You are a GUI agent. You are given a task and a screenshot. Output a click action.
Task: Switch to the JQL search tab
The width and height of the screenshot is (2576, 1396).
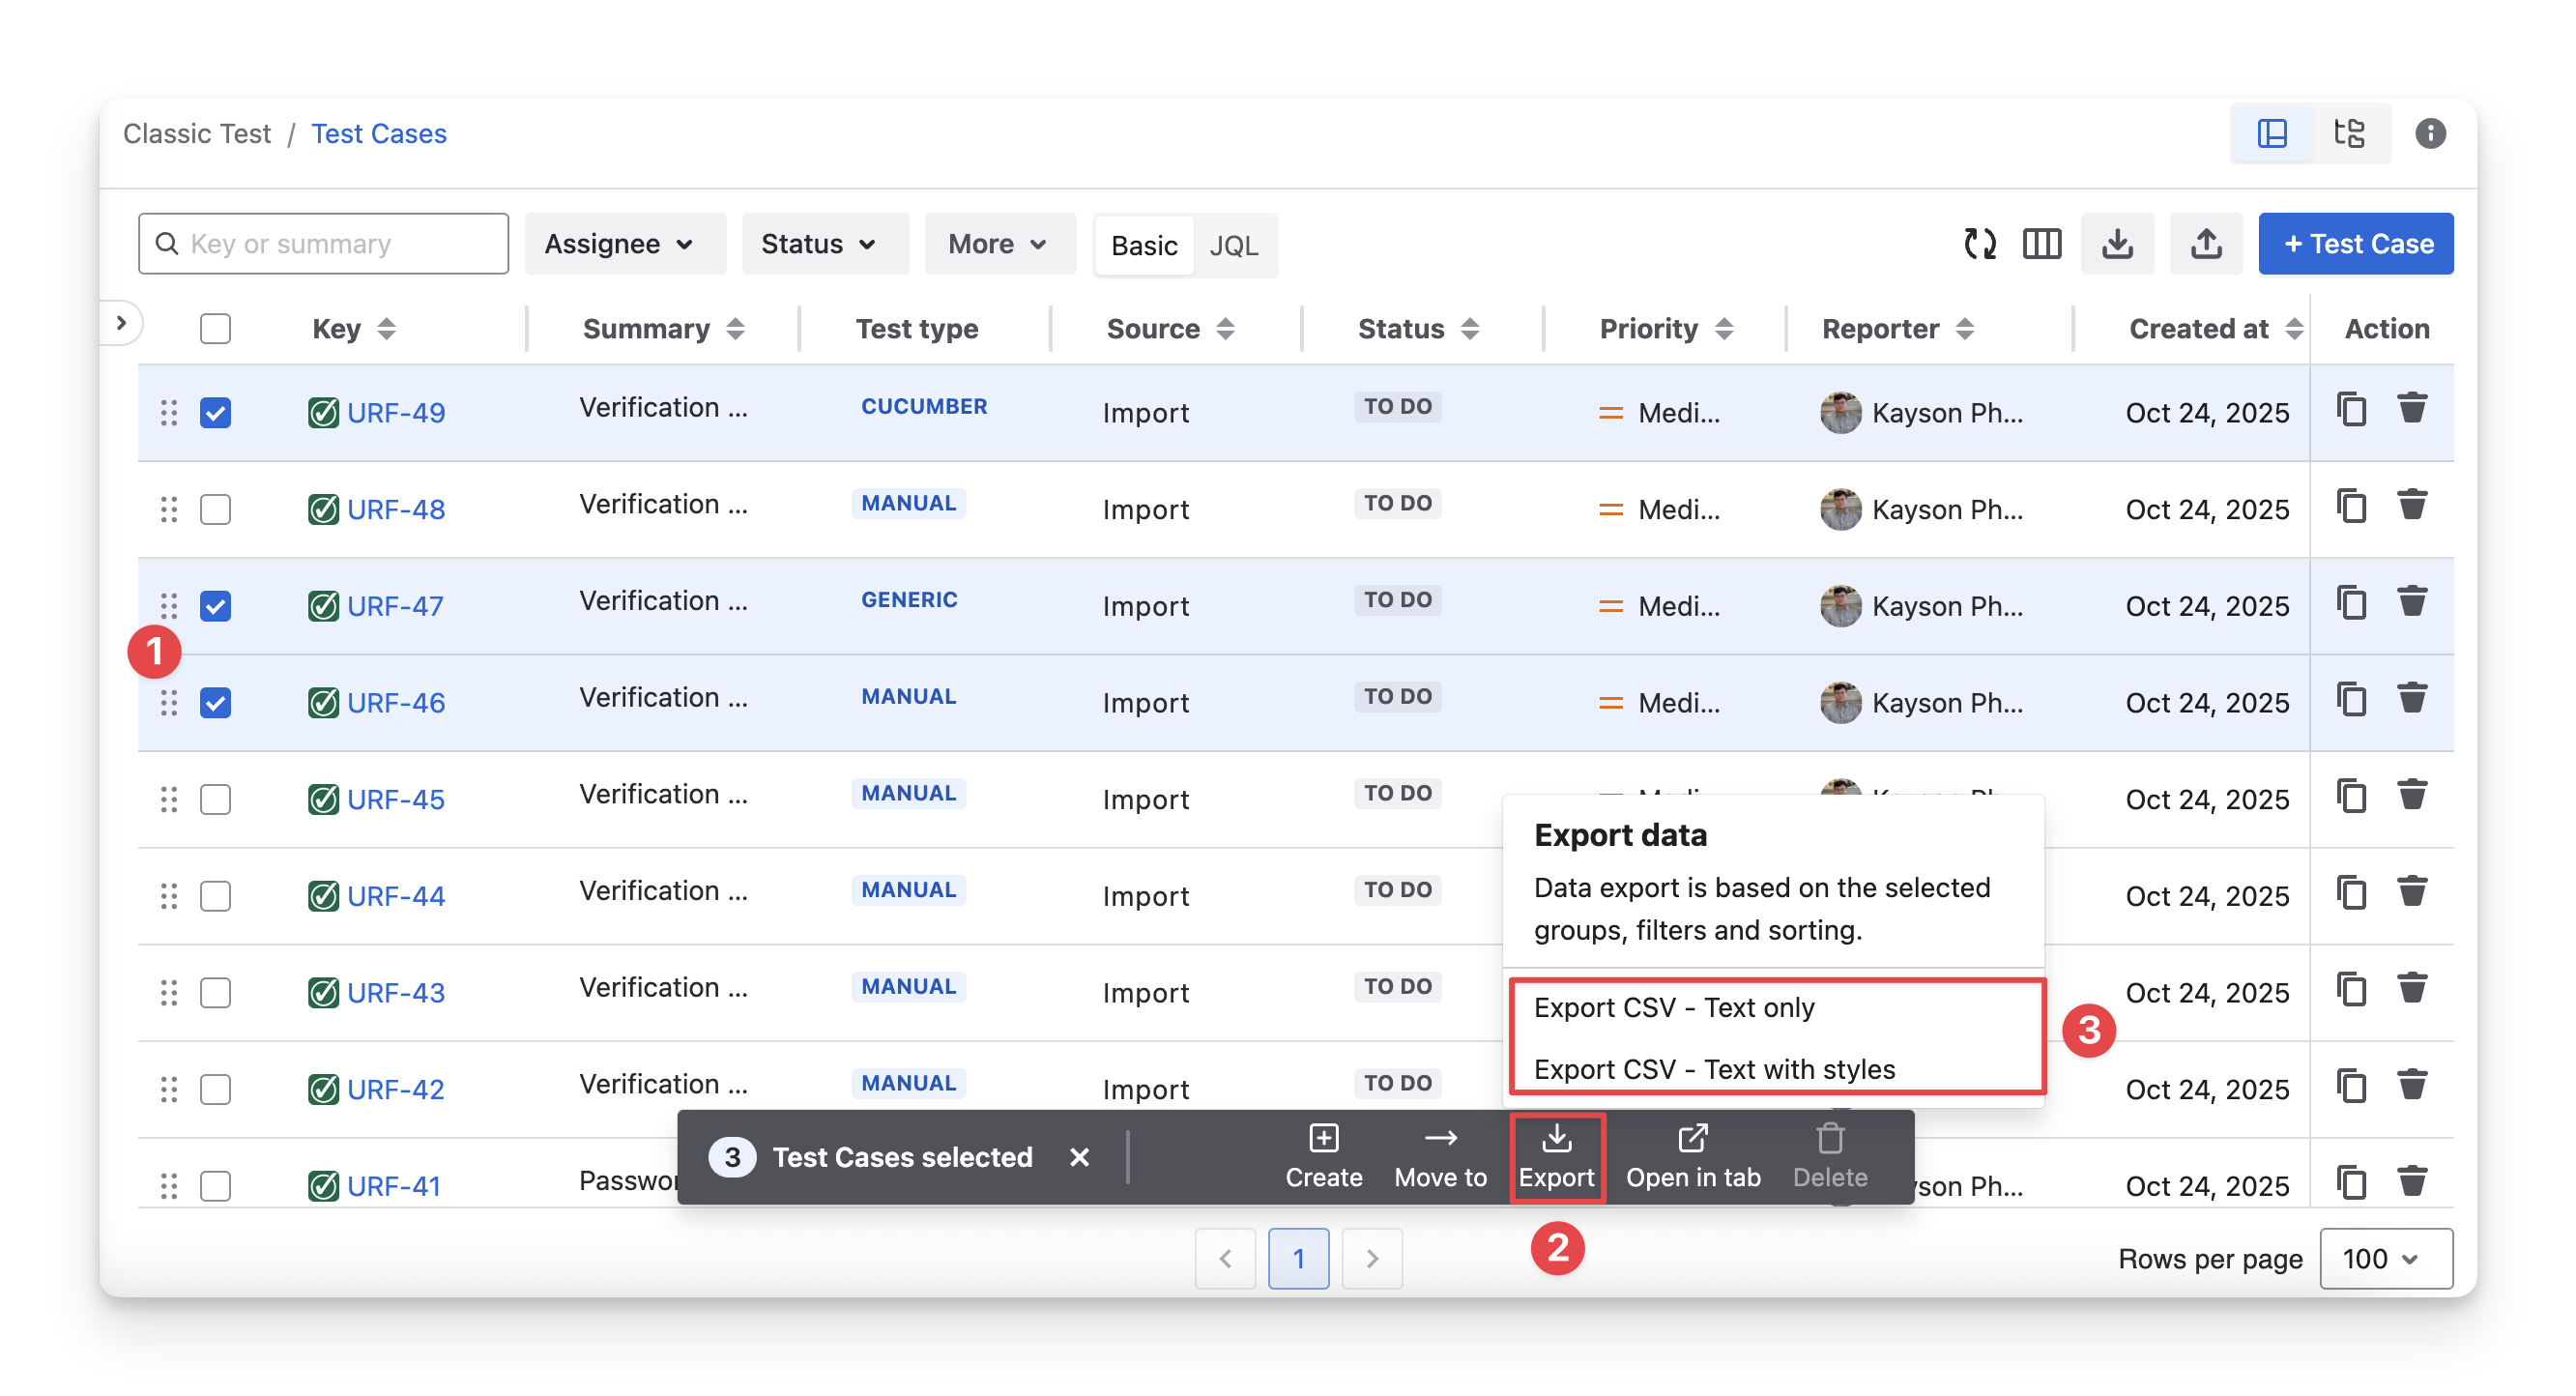click(1233, 246)
